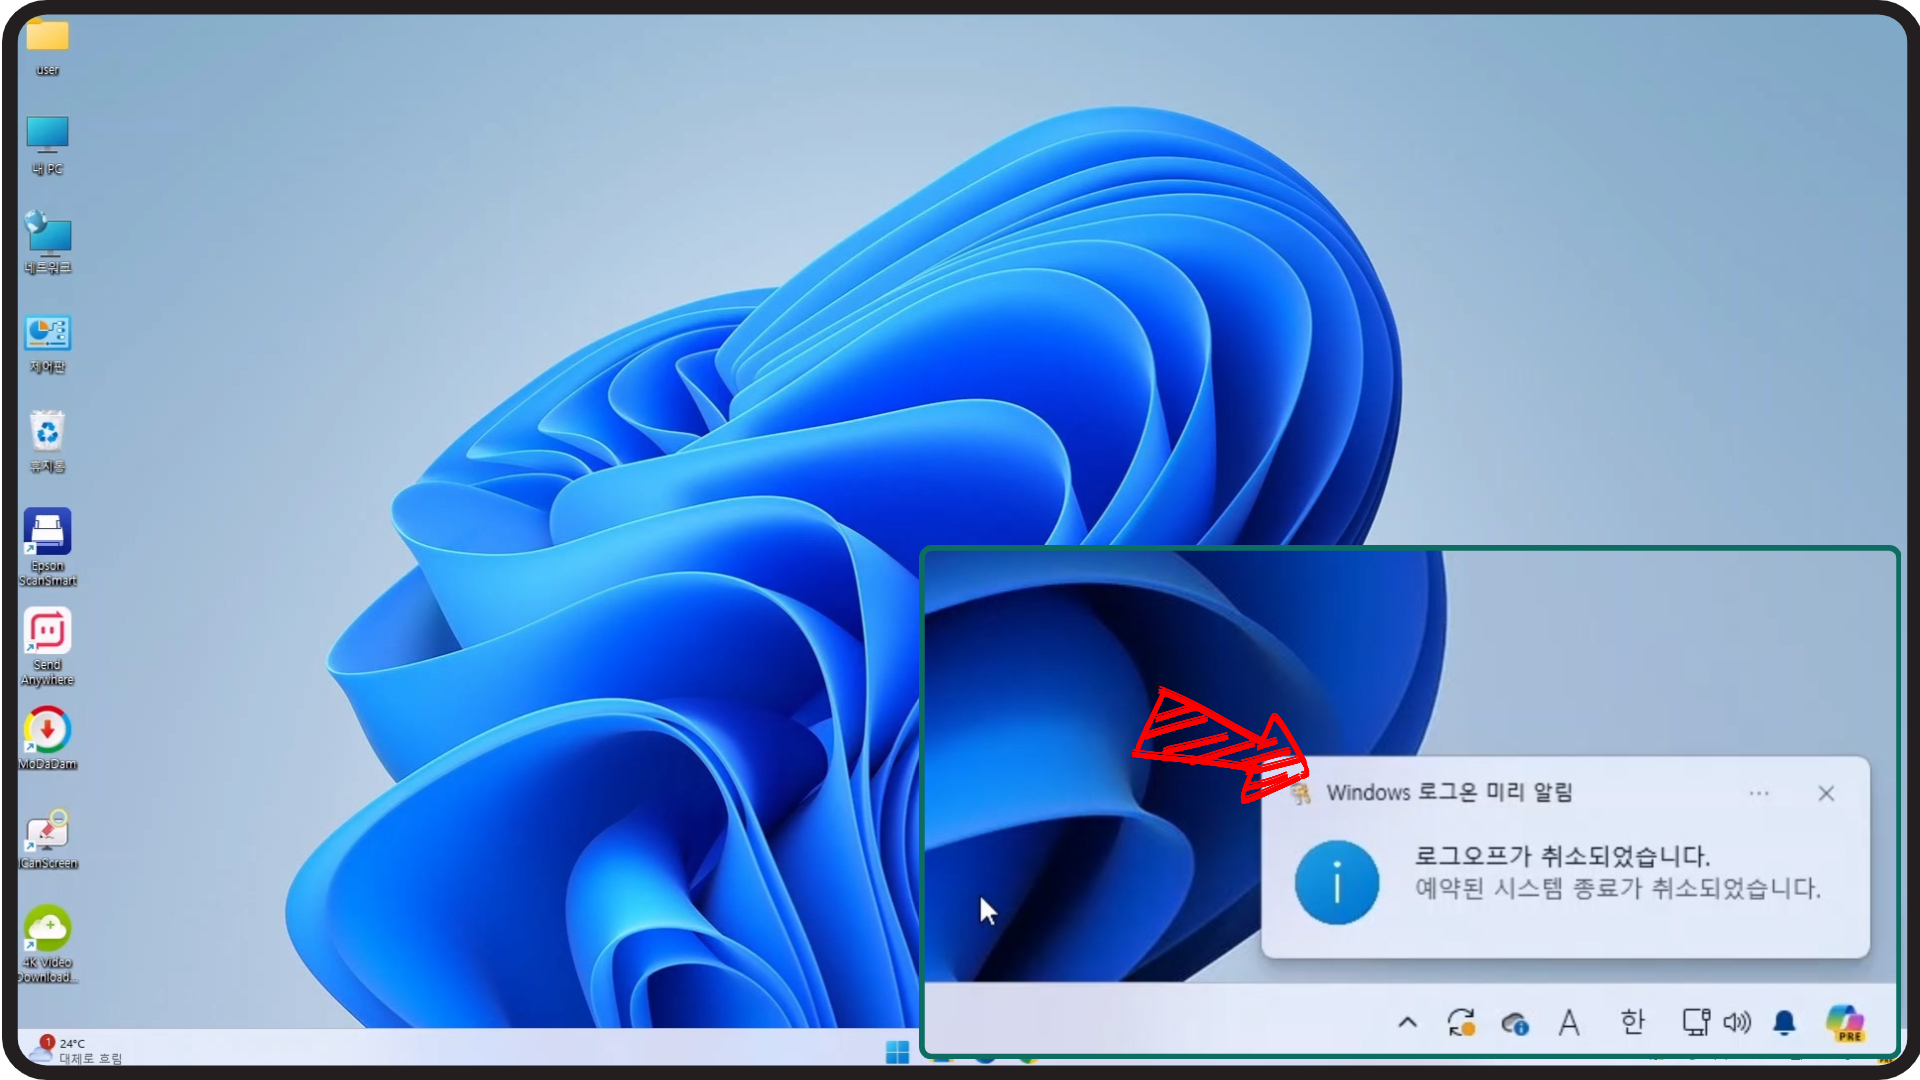Click the Windows Start button

click(897, 1052)
